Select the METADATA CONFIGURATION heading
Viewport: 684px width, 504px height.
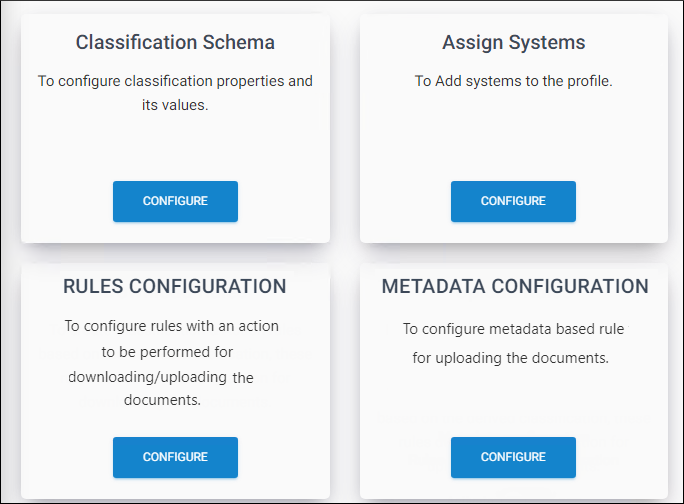click(514, 286)
